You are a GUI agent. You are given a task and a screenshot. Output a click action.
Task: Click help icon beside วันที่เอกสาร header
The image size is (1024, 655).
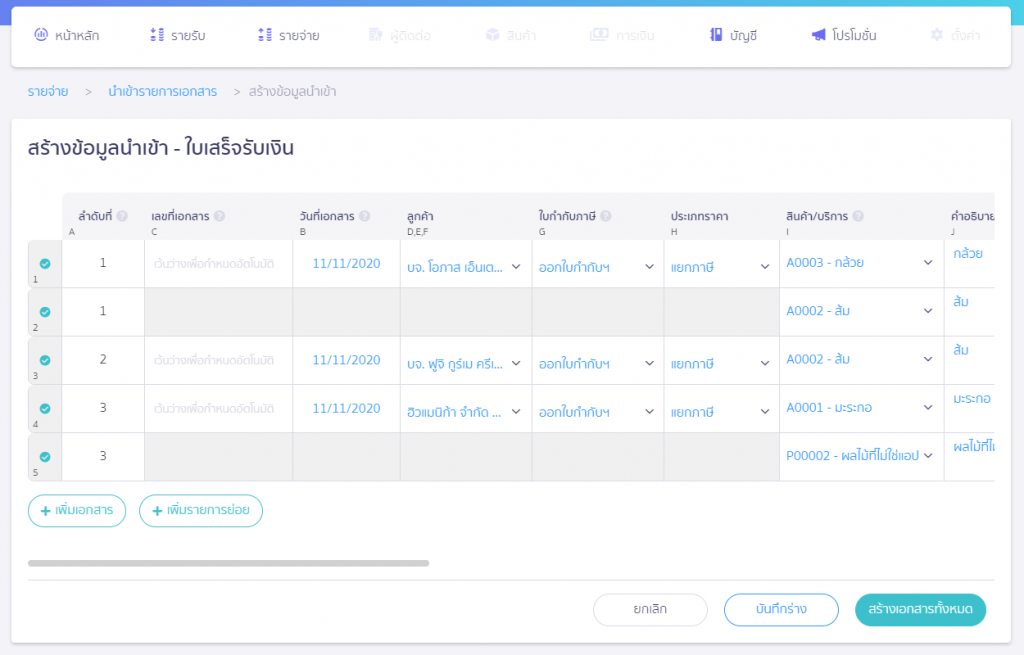pyautogui.click(x=364, y=216)
